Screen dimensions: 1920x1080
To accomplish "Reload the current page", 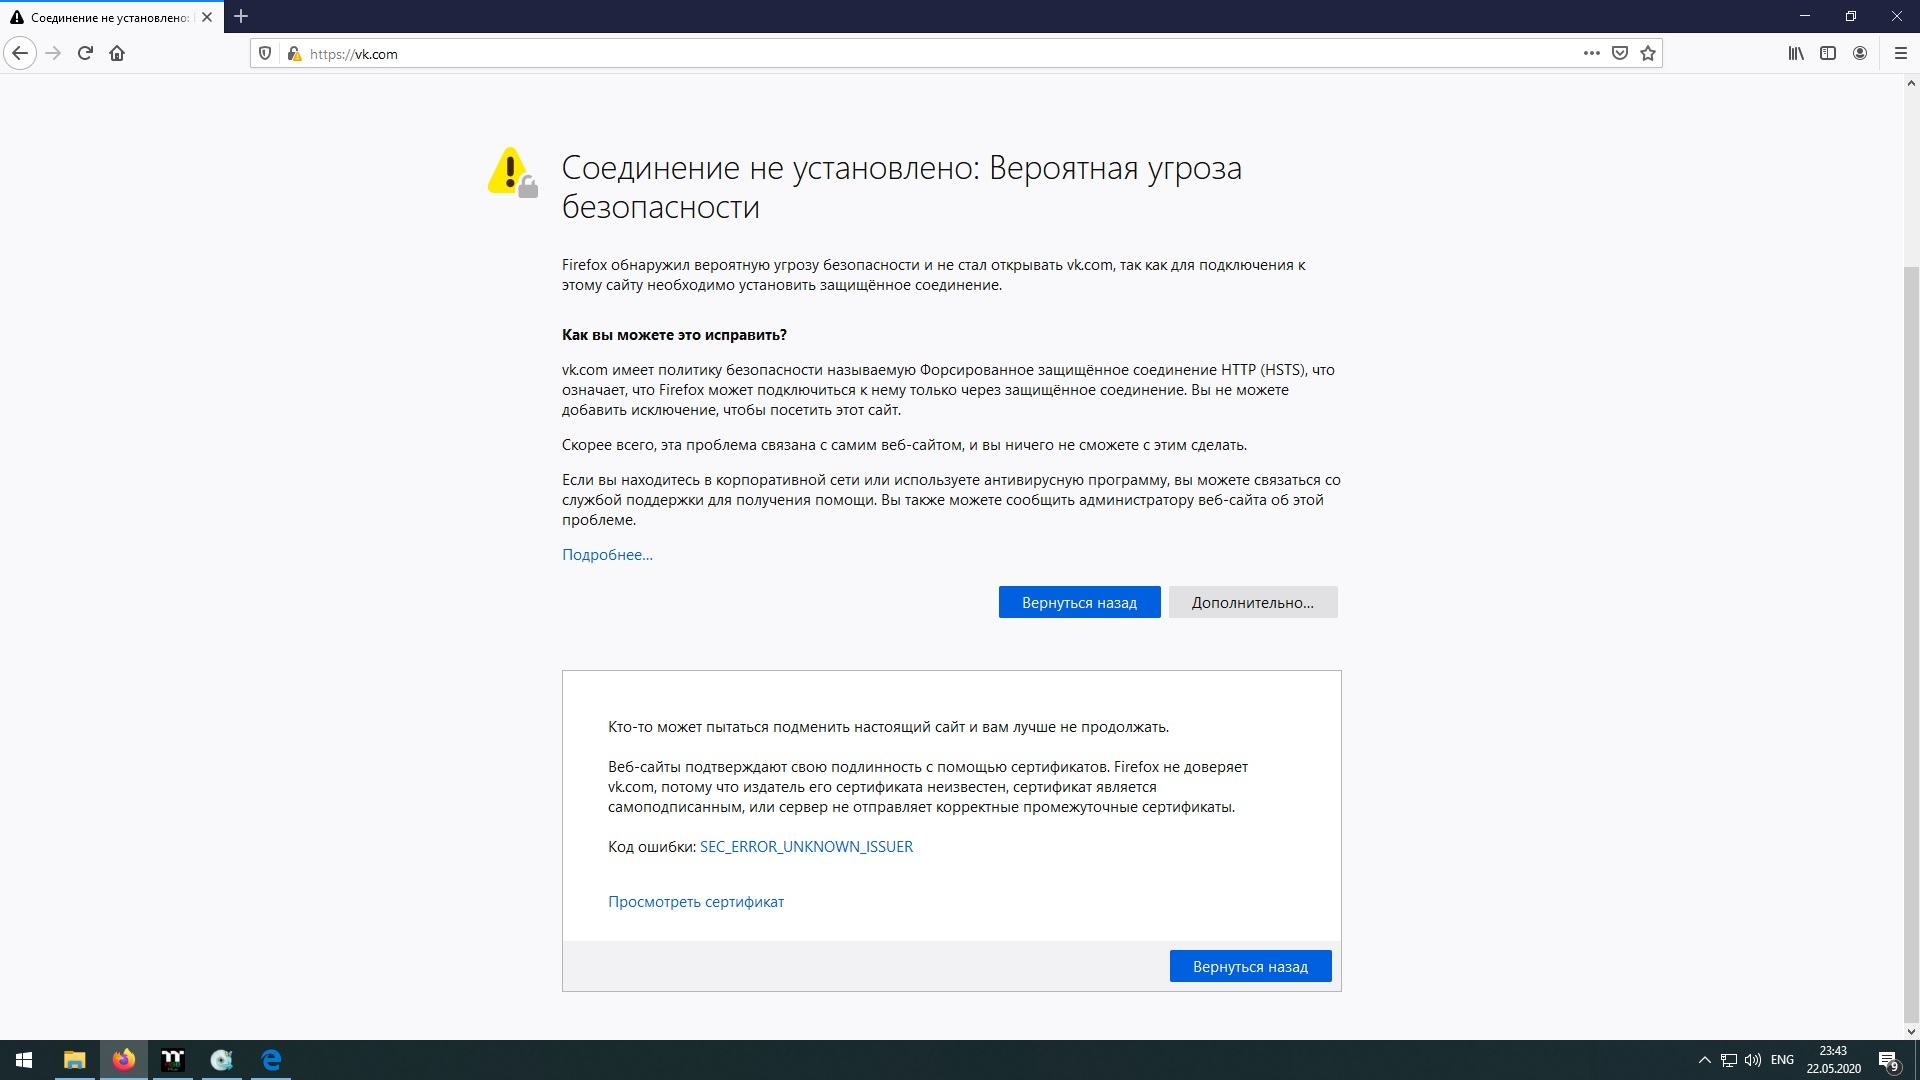I will (86, 53).
